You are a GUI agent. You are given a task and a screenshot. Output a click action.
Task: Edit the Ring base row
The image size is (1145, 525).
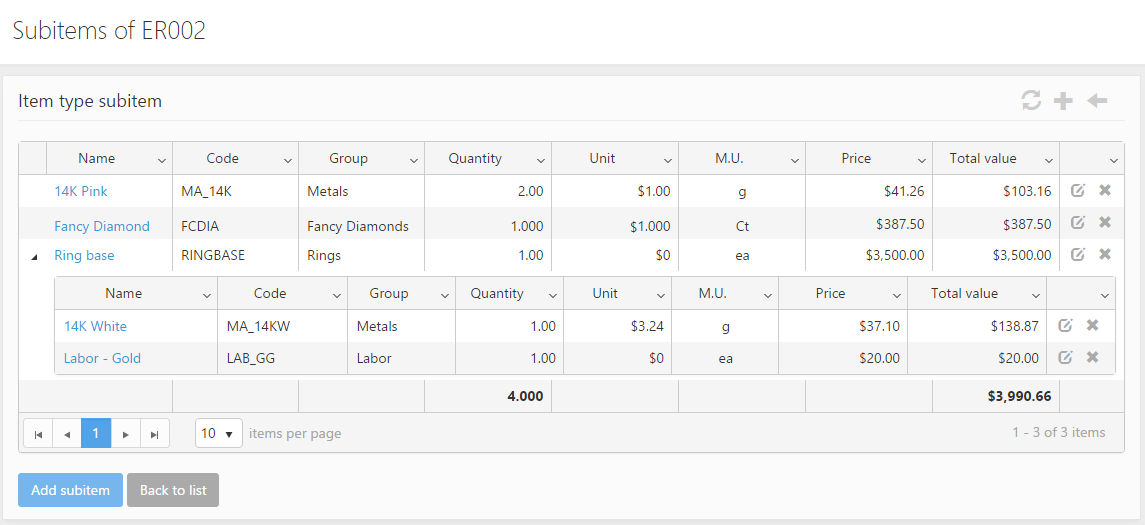[x=1077, y=255]
